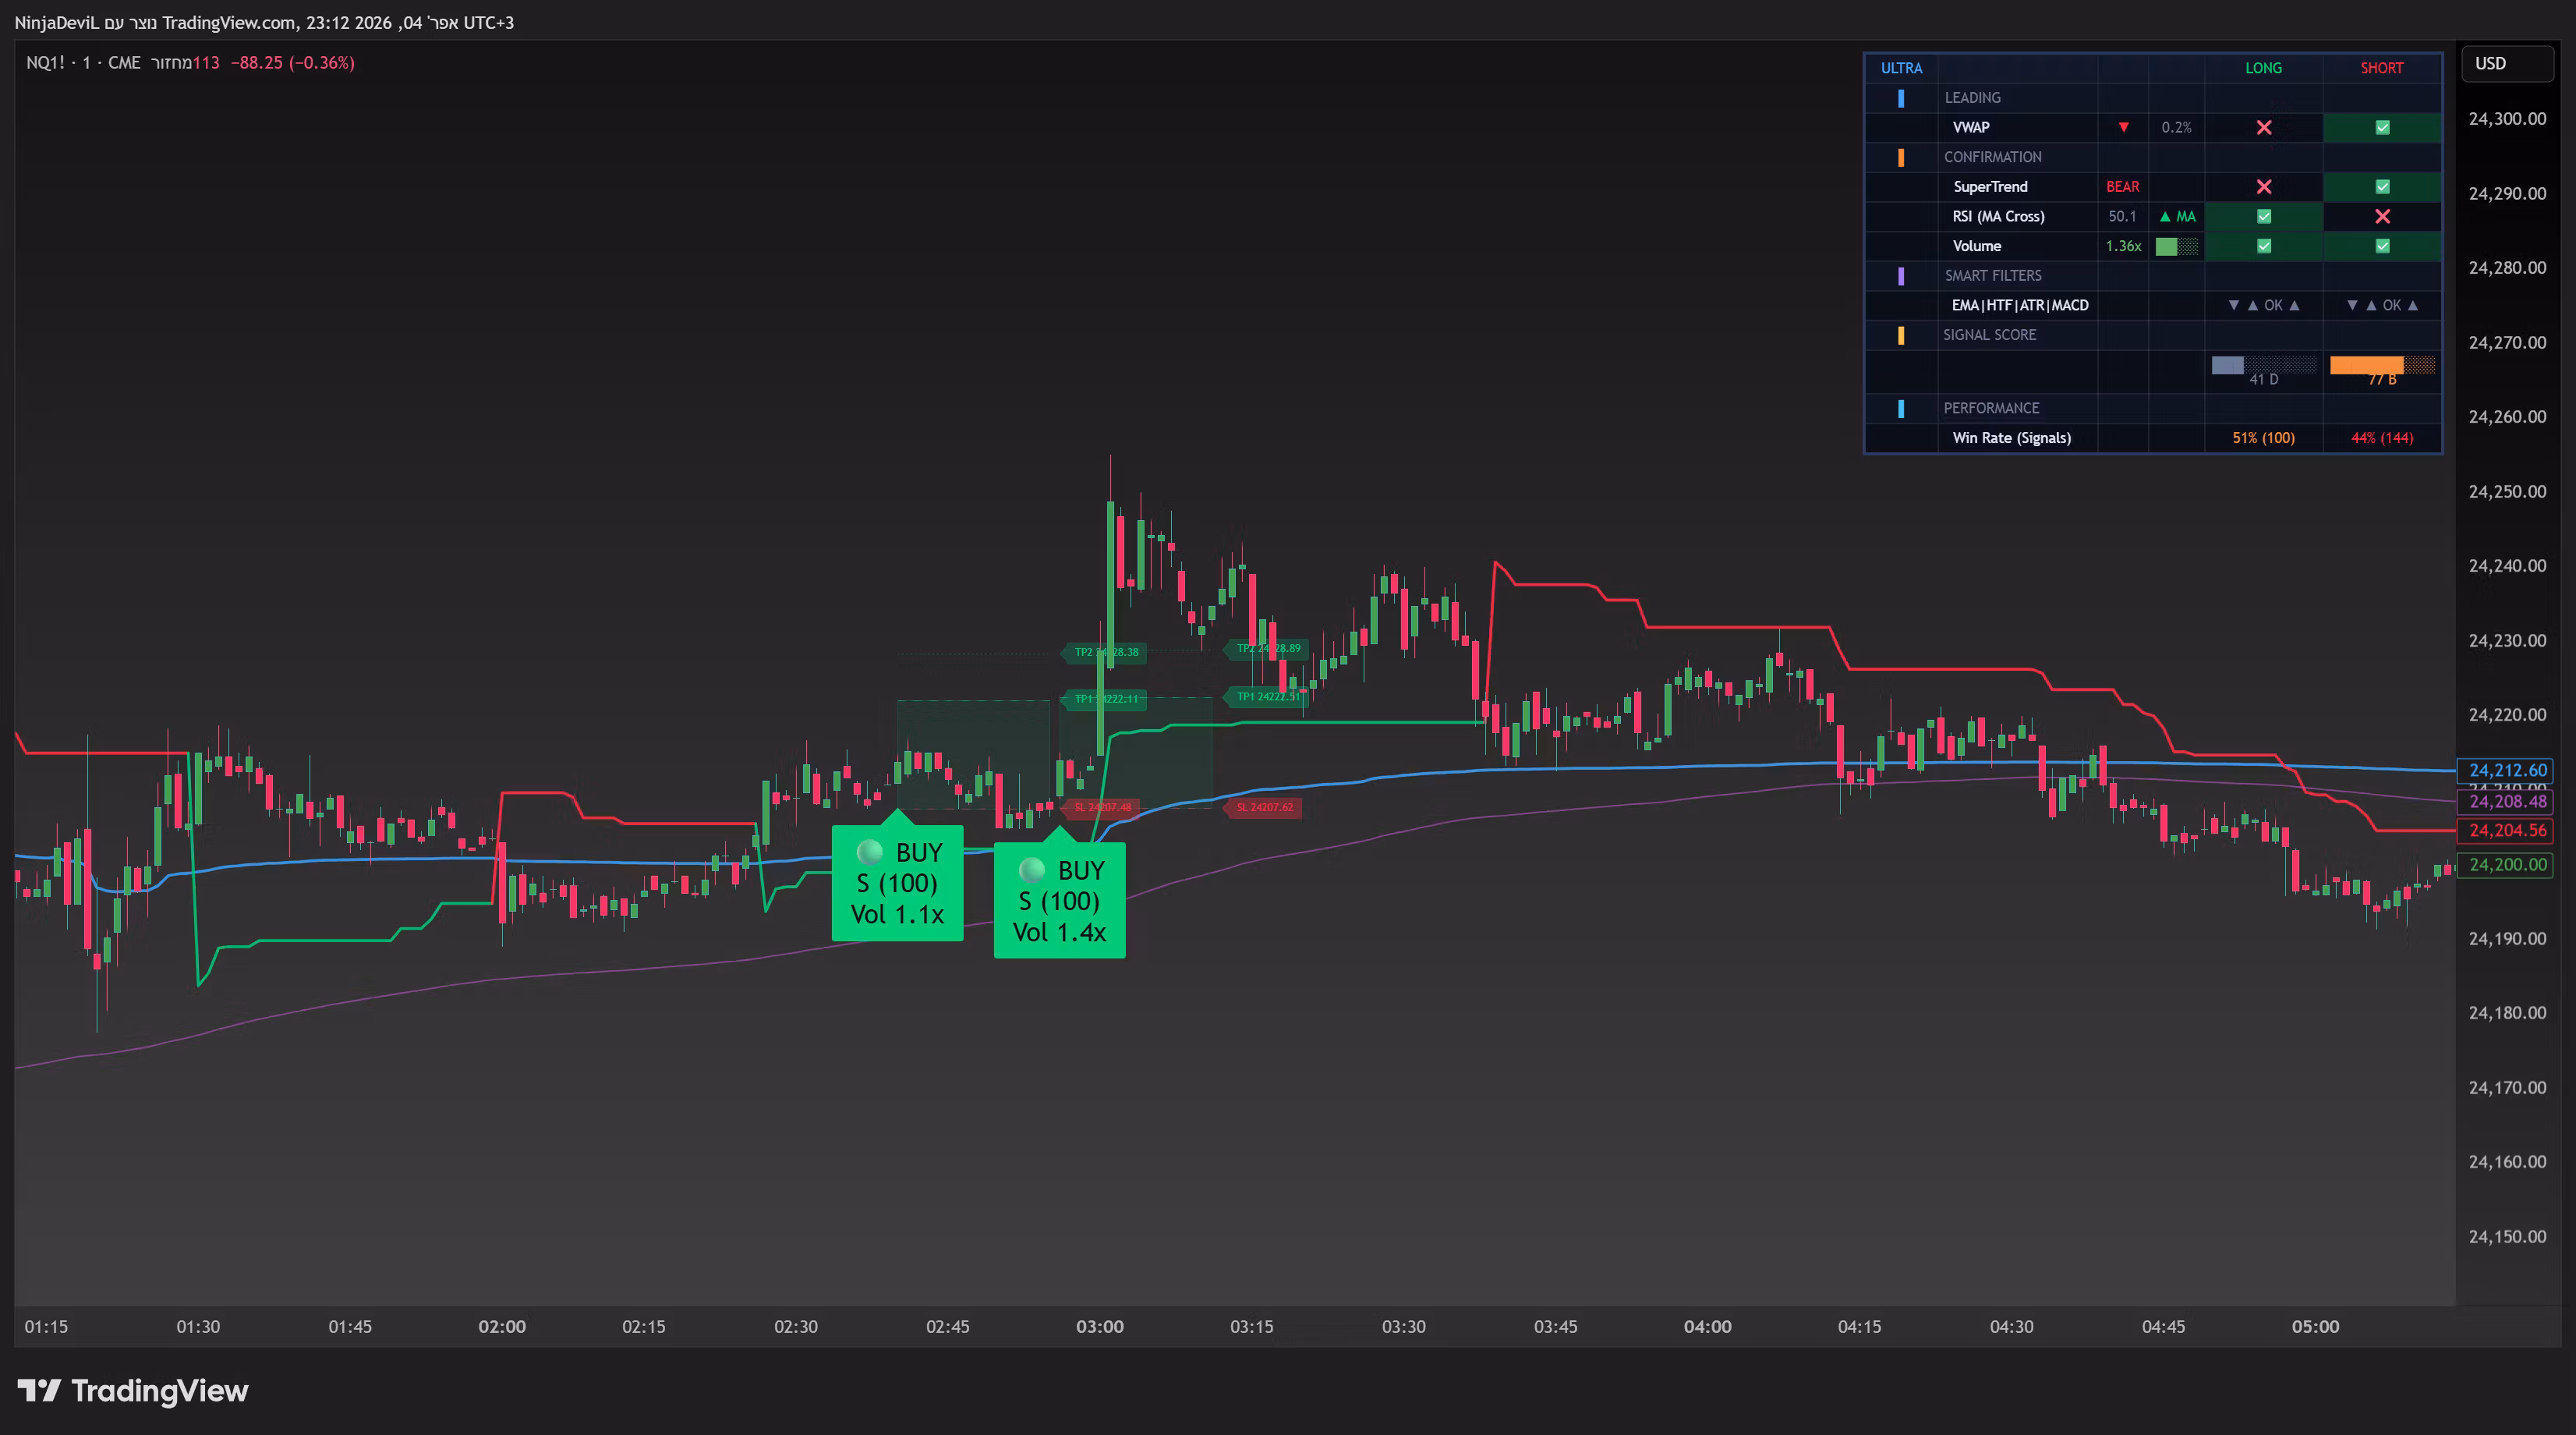The image size is (2576, 1435).
Task: Click the VWAP row label
Action: (1971, 127)
